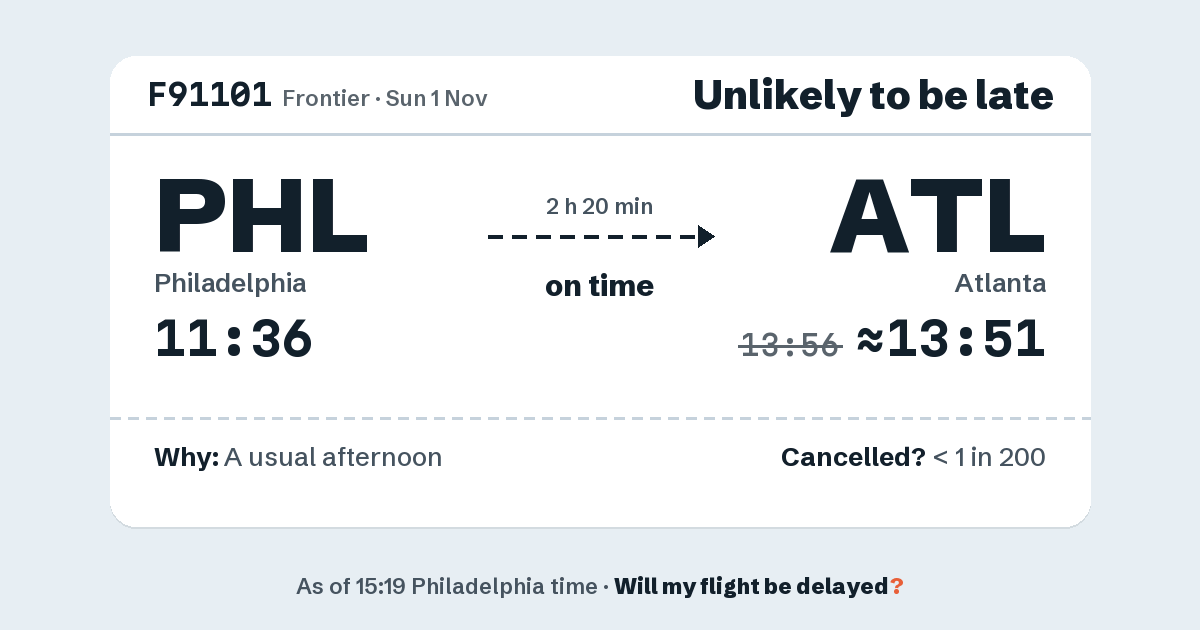
Task: Click the As of 15:19 Philadelphia time note
Action: [x=446, y=587]
